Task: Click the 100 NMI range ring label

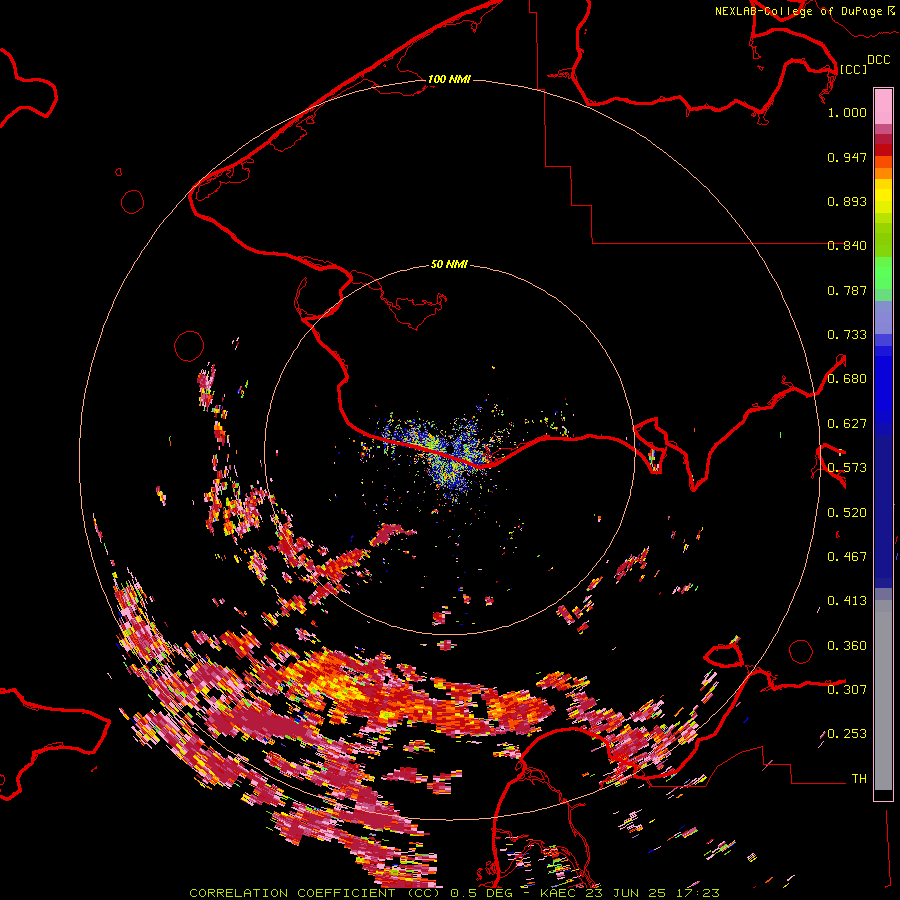Action: (x=449, y=79)
